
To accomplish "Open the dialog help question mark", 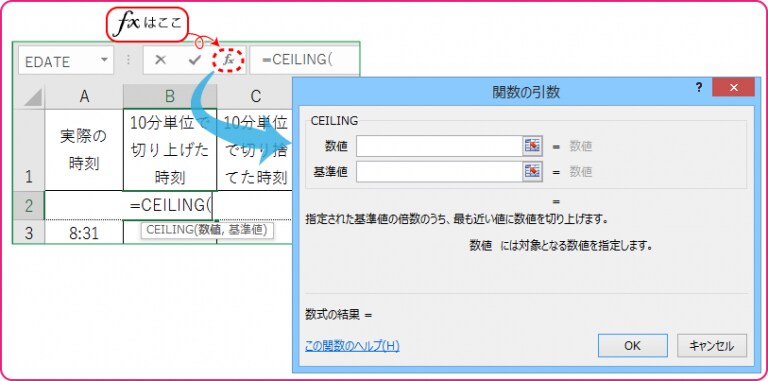I will (698, 87).
